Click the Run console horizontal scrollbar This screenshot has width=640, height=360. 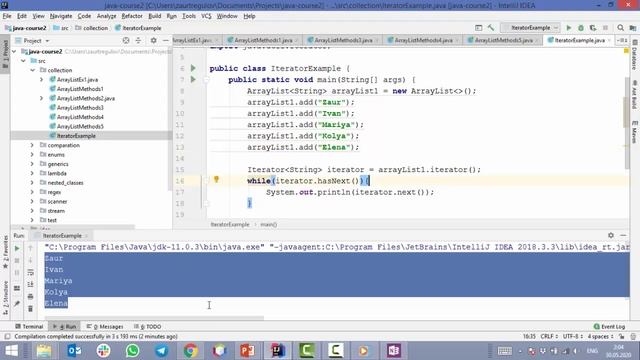tap(154, 317)
